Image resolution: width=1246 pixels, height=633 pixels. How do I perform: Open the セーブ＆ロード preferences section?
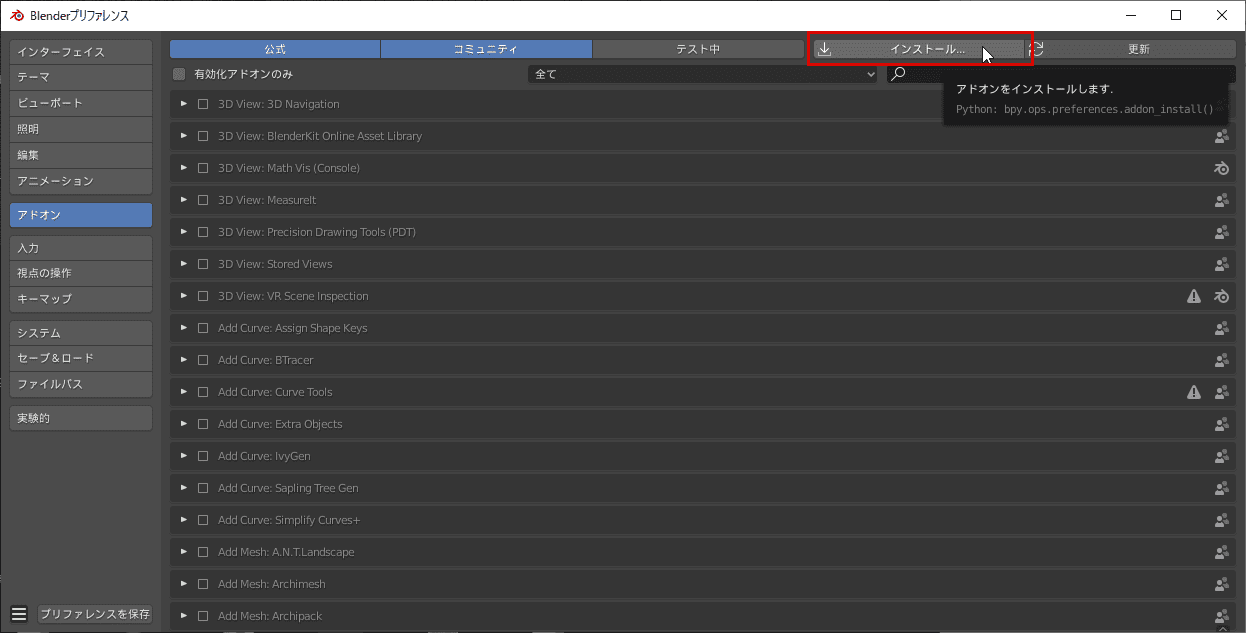point(81,358)
